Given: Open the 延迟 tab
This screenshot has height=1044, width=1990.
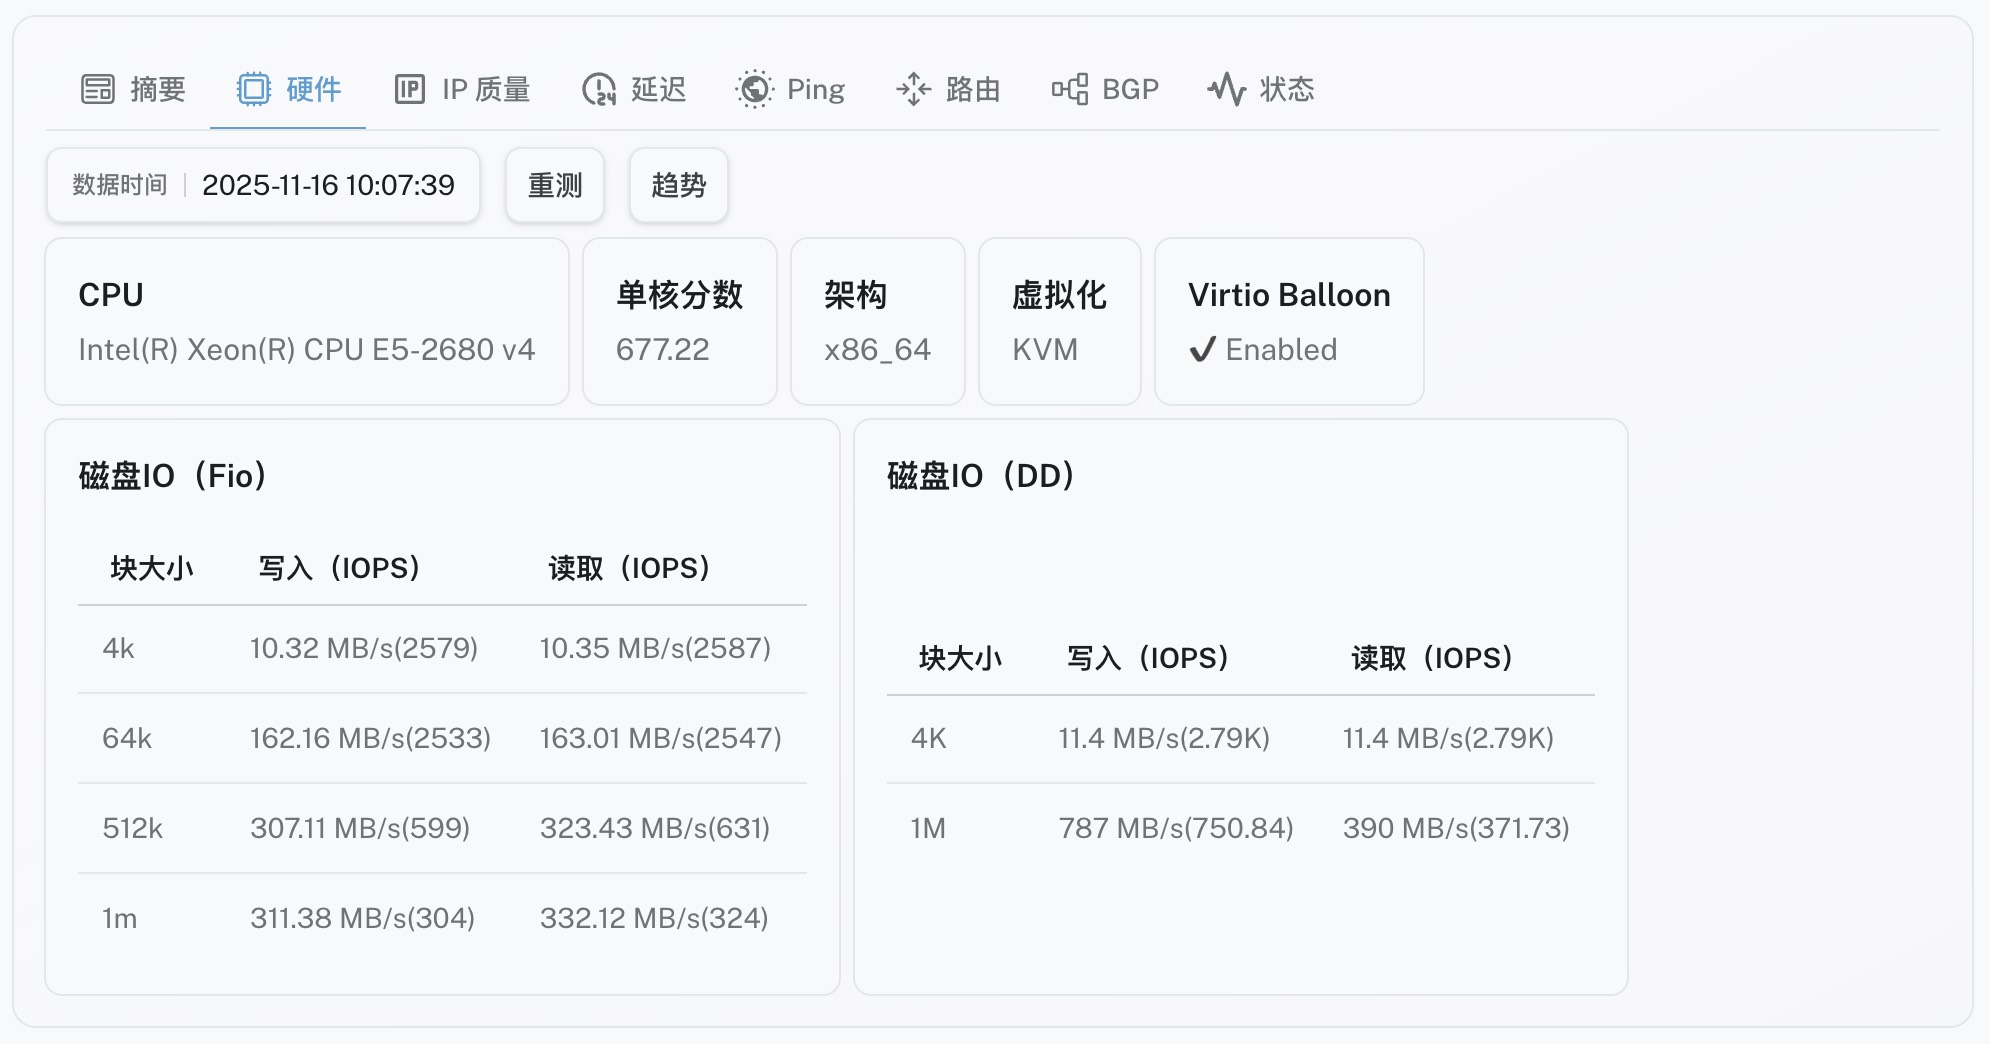Looking at the screenshot, I should click(x=658, y=89).
